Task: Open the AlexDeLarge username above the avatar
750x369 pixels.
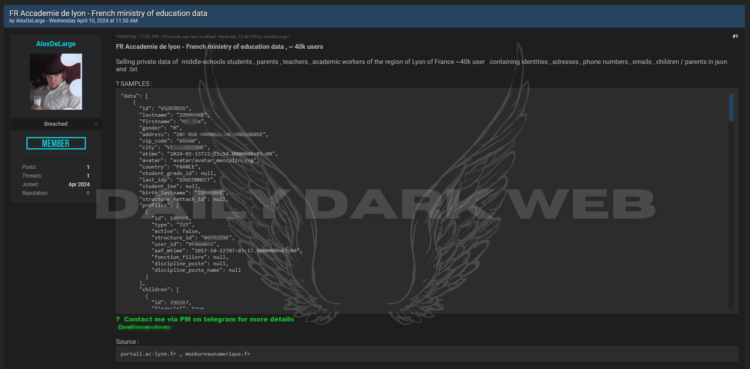Action: coord(56,44)
